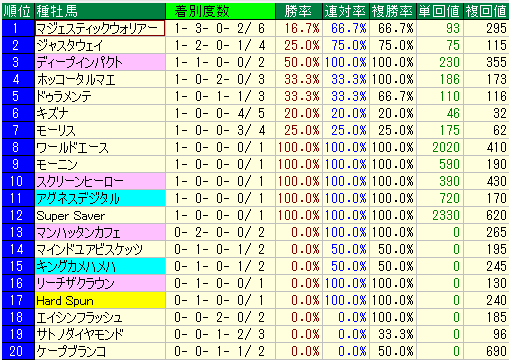Click 複回値 value 96

pos(486,334)
